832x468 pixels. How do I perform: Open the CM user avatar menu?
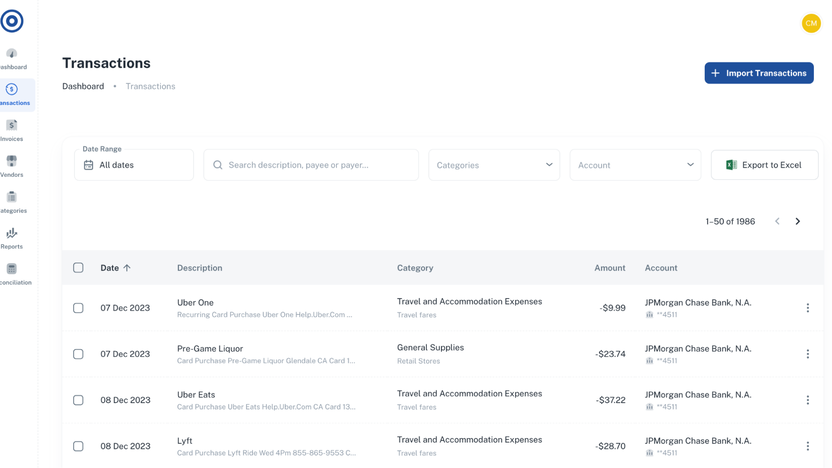(x=811, y=23)
